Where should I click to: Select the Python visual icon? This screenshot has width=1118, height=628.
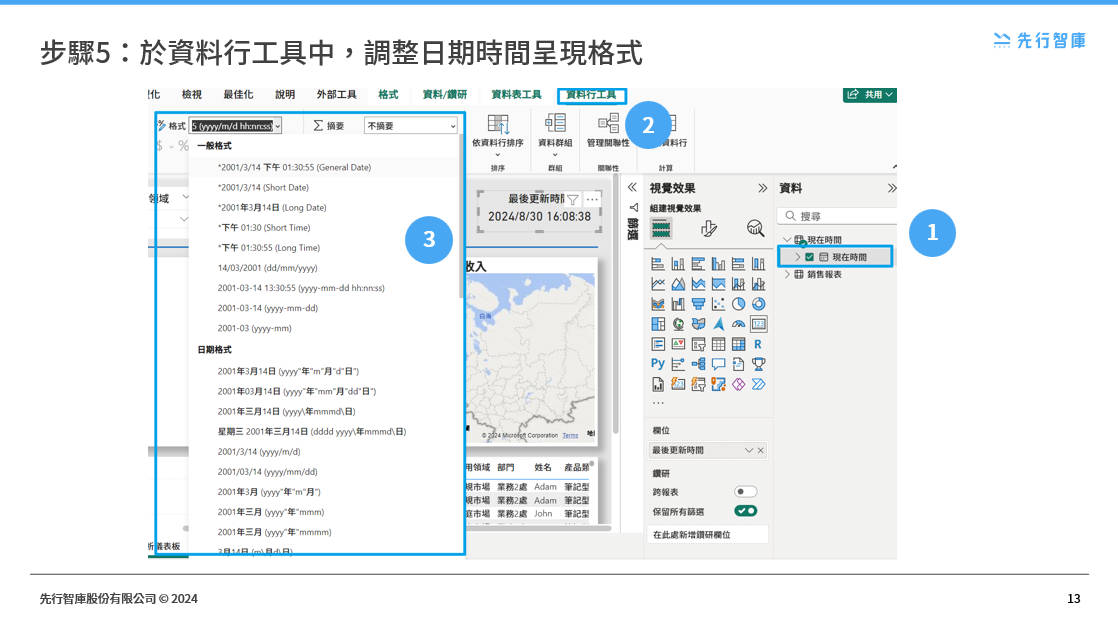pos(657,364)
